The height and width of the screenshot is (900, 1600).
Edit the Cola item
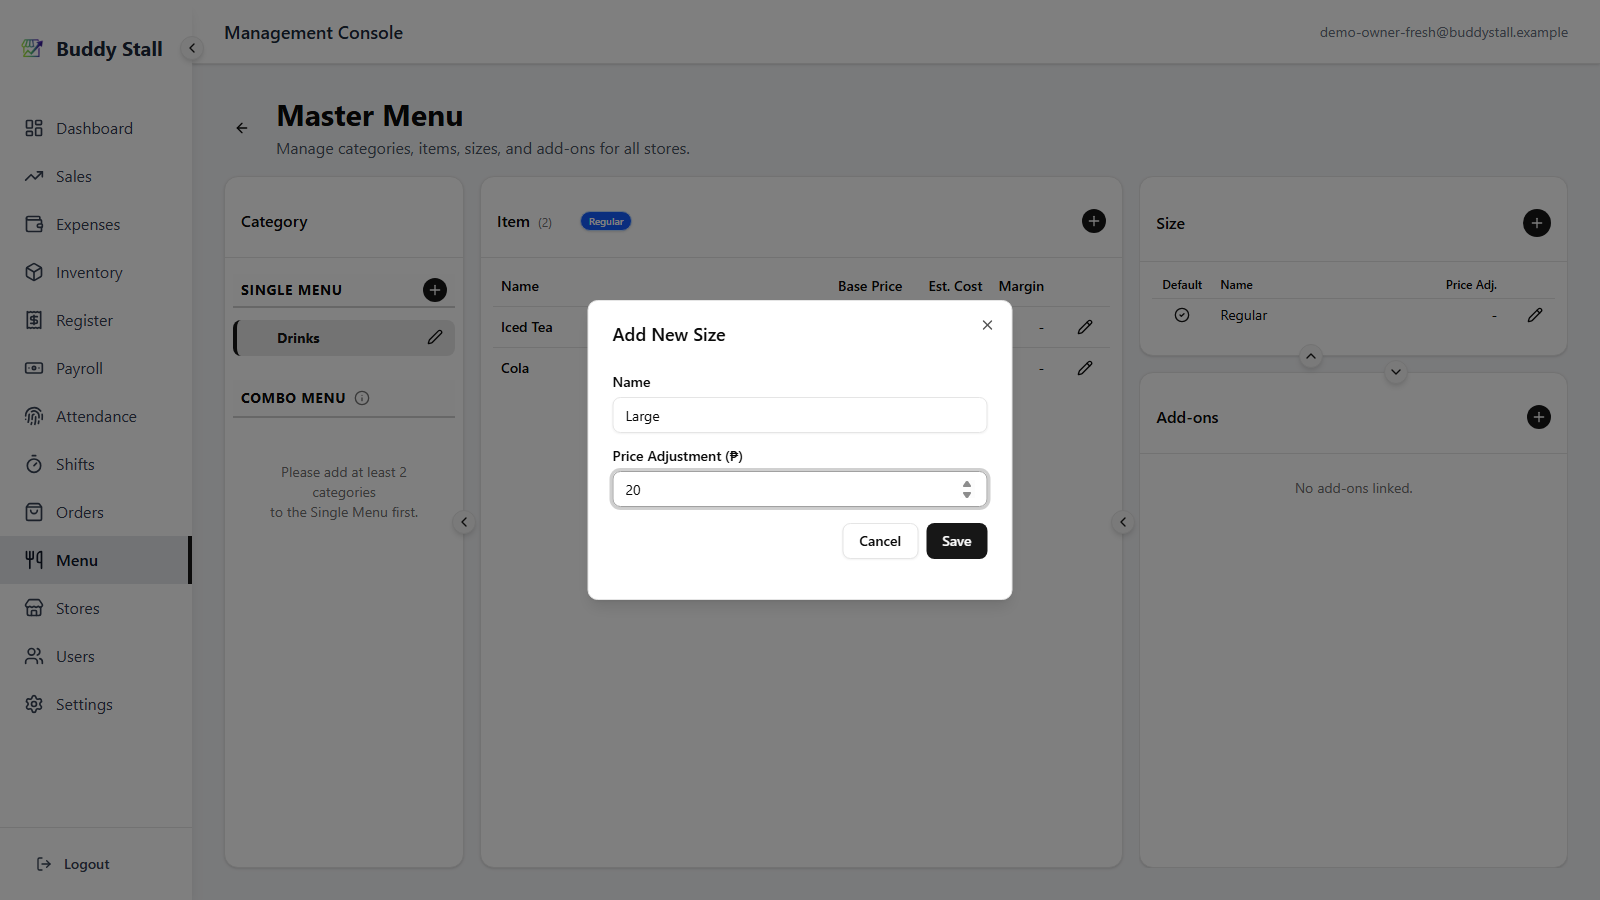1085,368
